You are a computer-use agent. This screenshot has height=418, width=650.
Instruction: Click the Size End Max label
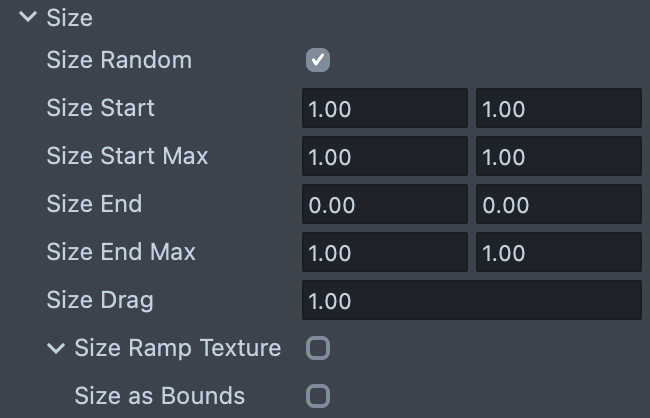click(121, 252)
